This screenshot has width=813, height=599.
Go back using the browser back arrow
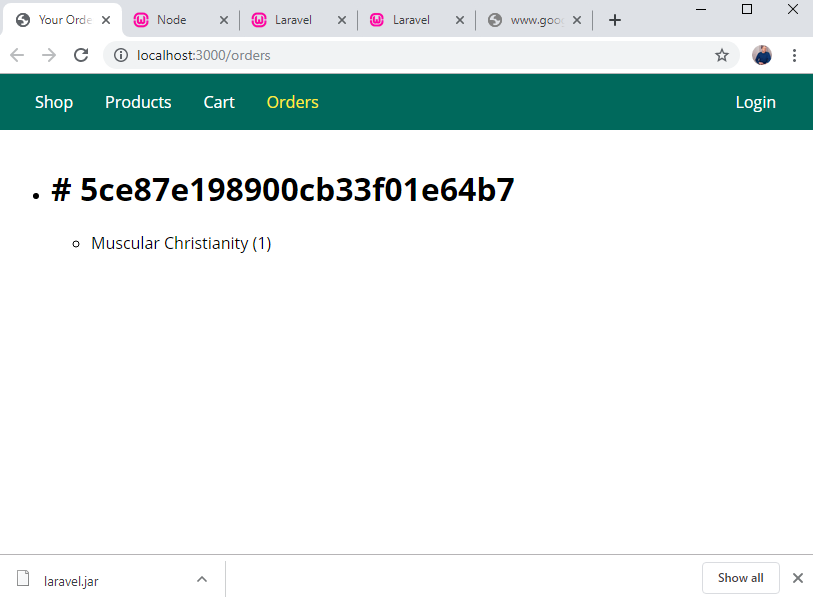pos(17,56)
